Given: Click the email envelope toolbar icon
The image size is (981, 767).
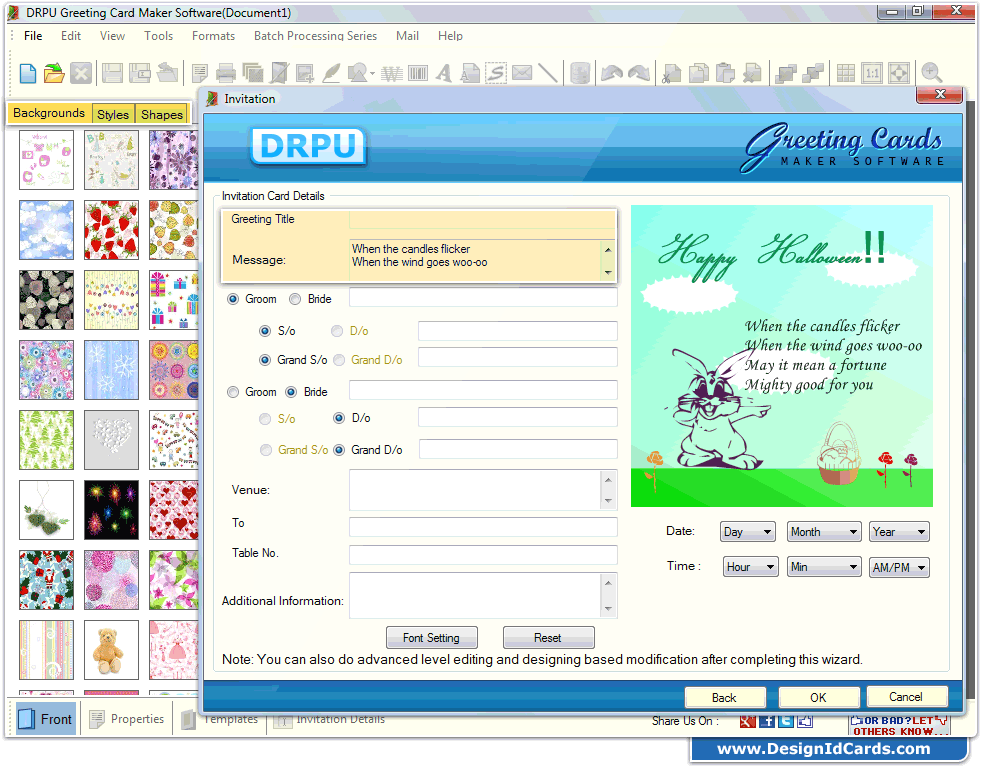Looking at the screenshot, I should click(522, 73).
